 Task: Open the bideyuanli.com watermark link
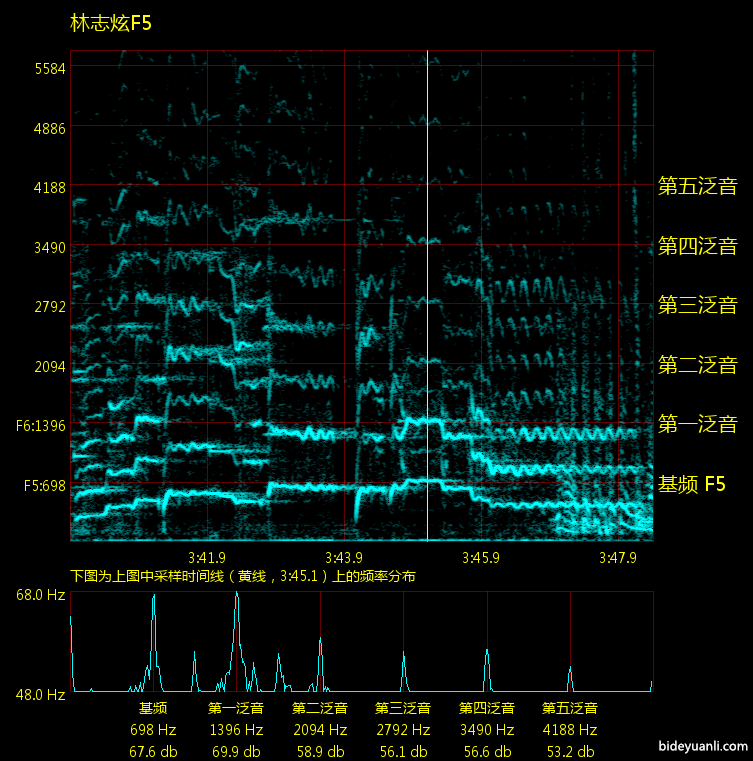point(703,746)
